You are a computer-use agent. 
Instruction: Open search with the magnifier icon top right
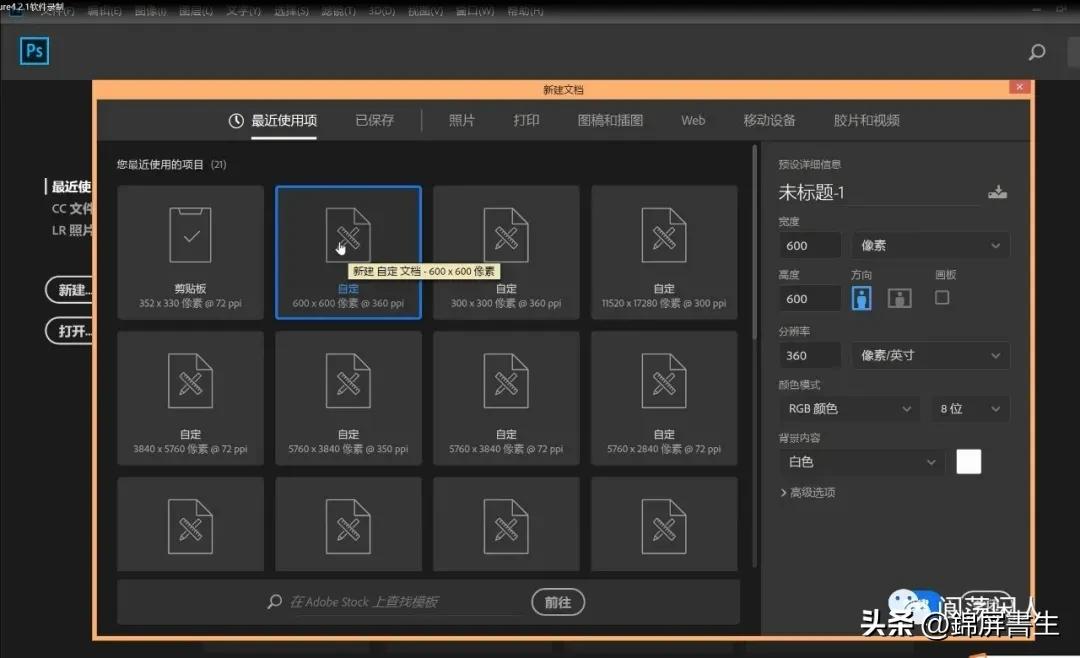pyautogui.click(x=1037, y=51)
